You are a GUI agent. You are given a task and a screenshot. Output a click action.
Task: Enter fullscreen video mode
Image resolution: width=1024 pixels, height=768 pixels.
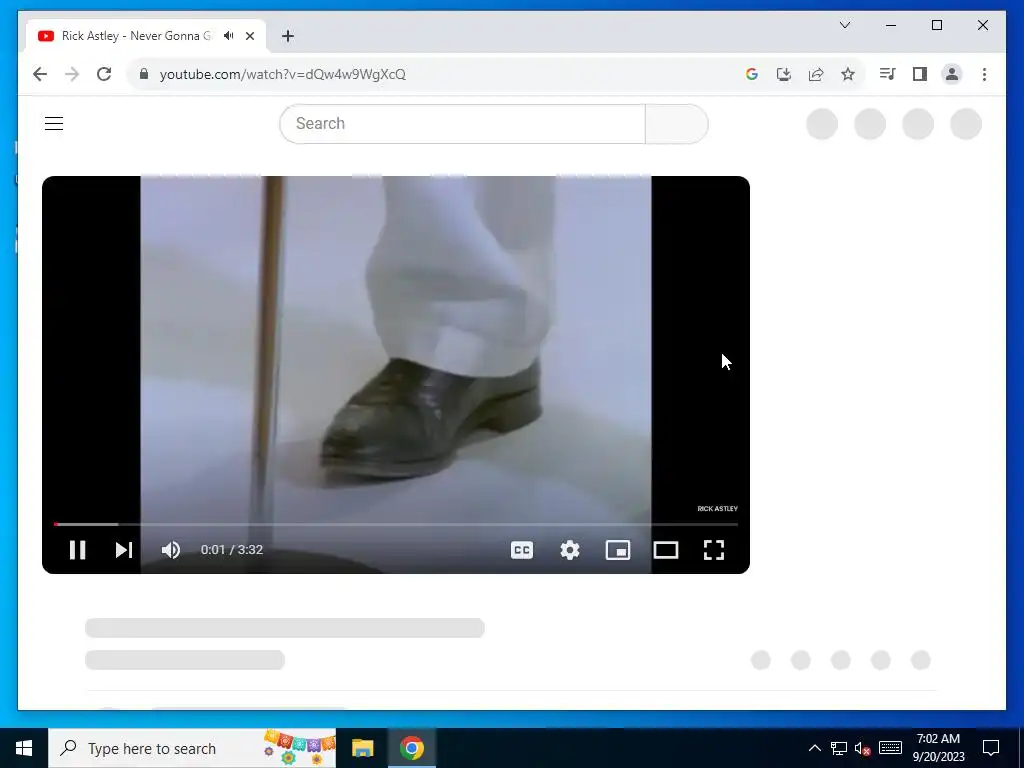[714, 550]
